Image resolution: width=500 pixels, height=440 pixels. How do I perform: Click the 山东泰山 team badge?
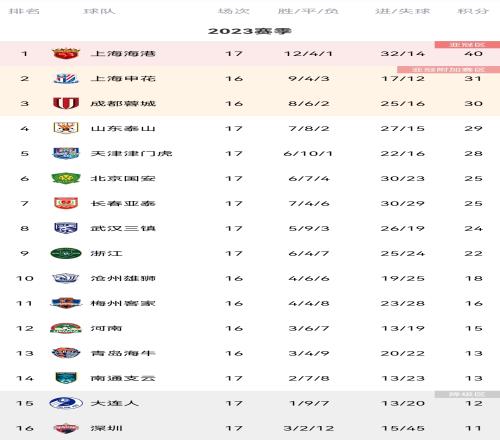tap(66, 128)
